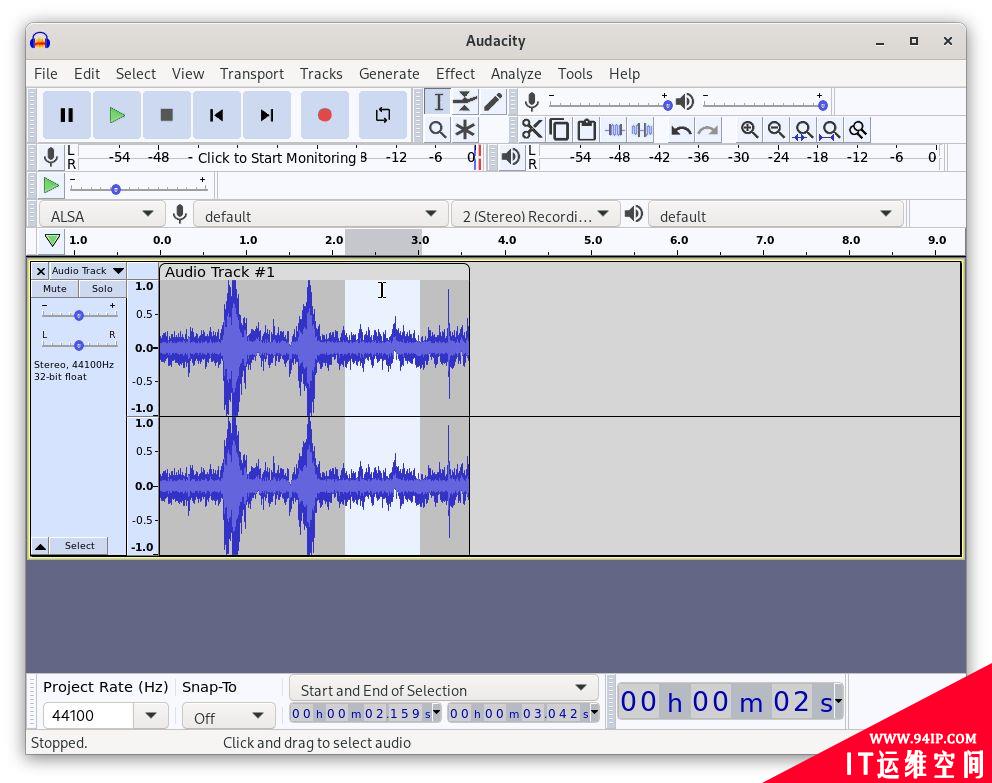Screen dimensions: 992x783
Task: Open the Tracks menu
Action: click(x=321, y=73)
